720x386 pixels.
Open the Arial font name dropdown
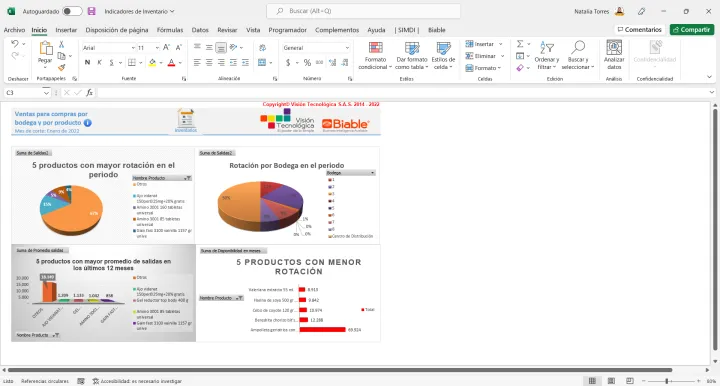point(133,48)
